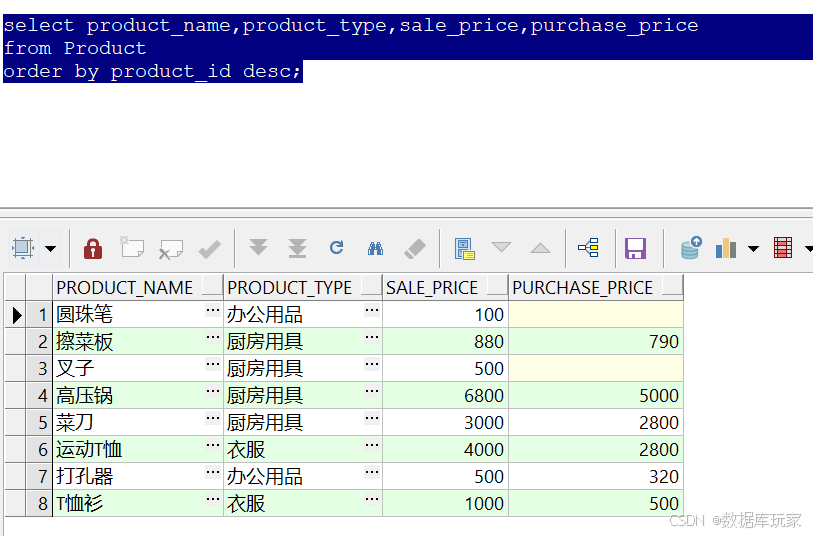Click the fetch next page arrow icon
The width and height of the screenshot is (813, 536).
[x=258, y=247]
